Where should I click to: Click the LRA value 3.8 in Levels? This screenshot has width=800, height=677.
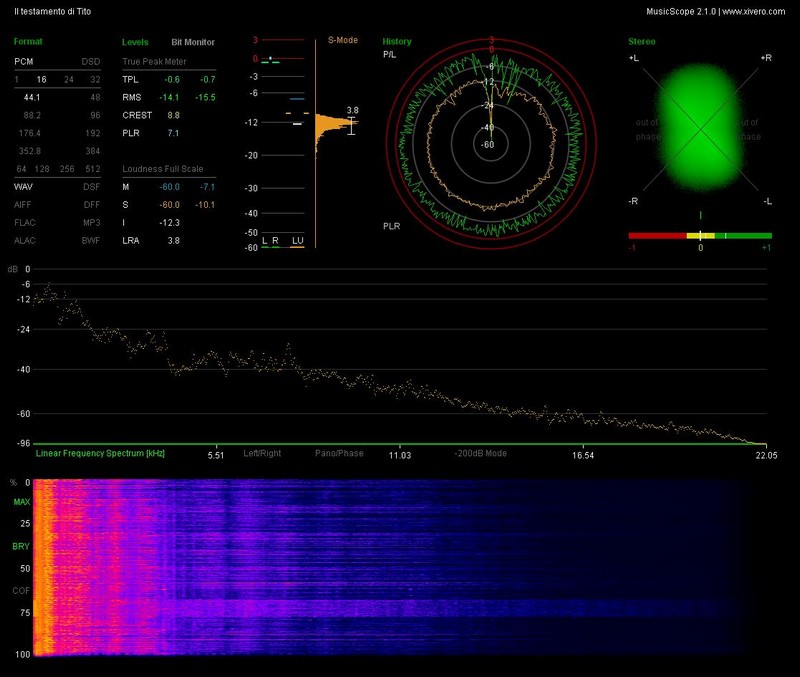(173, 240)
